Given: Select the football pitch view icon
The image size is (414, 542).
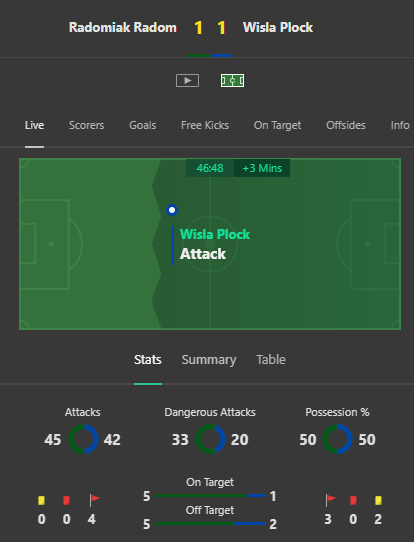Looking at the screenshot, I should tap(233, 81).
